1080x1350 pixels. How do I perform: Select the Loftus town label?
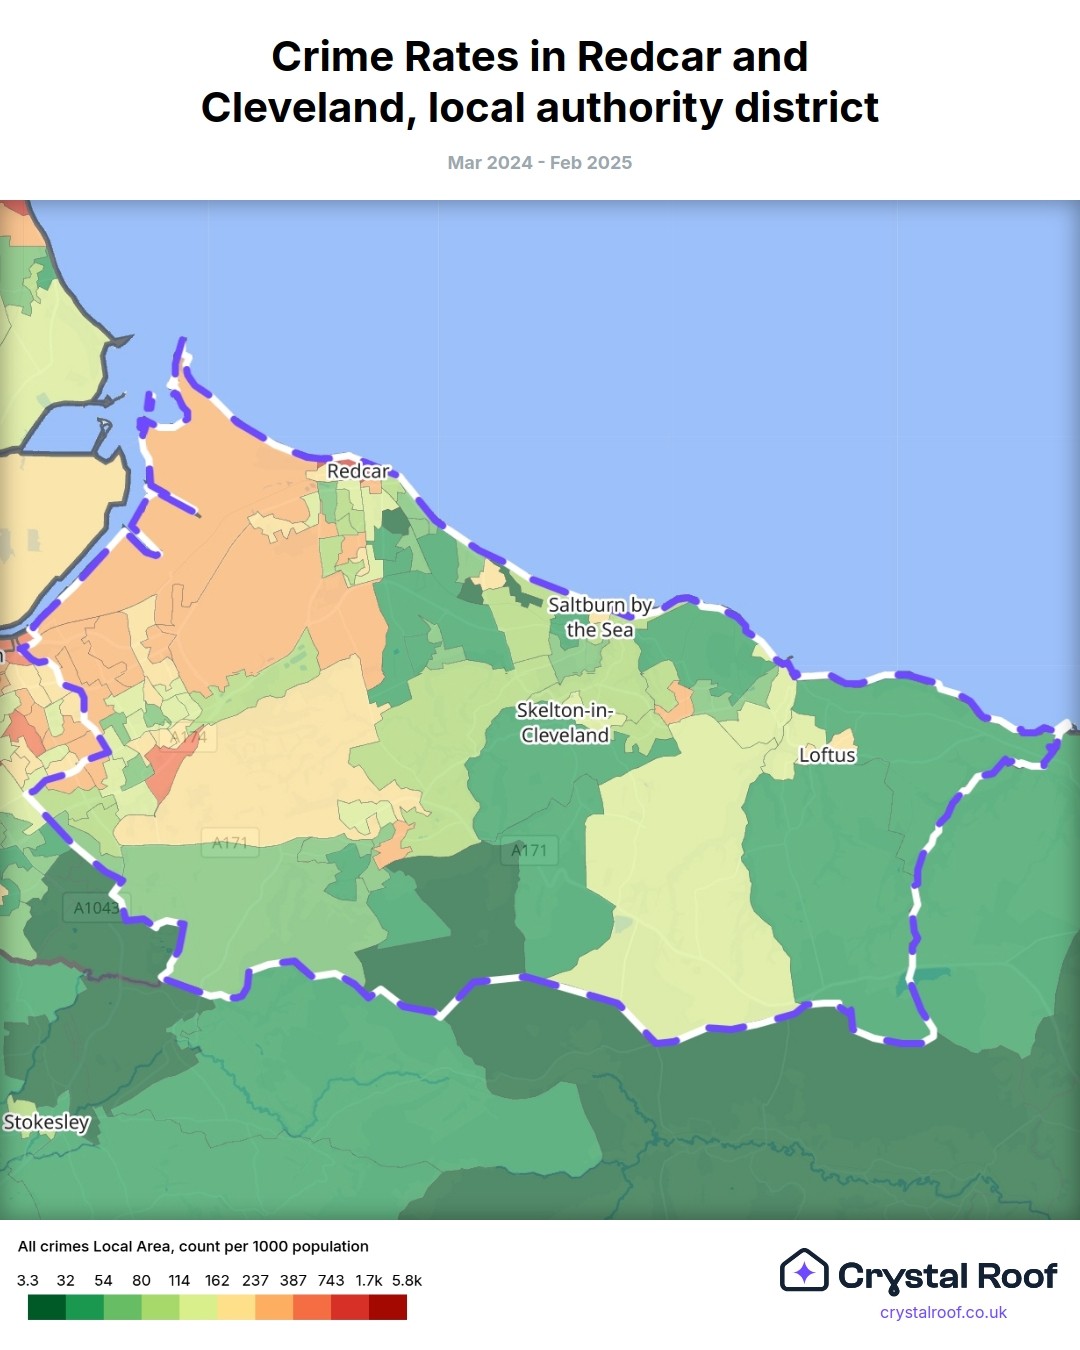click(x=827, y=755)
